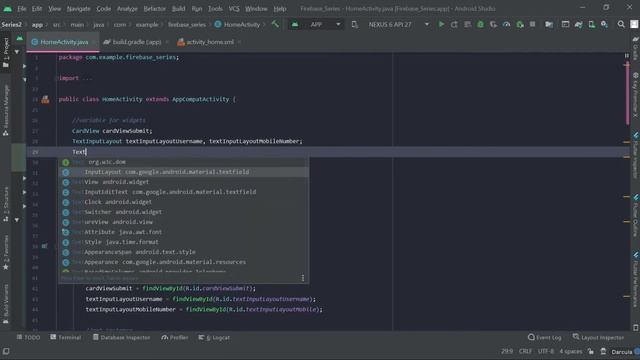Open the Logcat tool window
This screenshot has width=640, height=360.
[x=214, y=337]
